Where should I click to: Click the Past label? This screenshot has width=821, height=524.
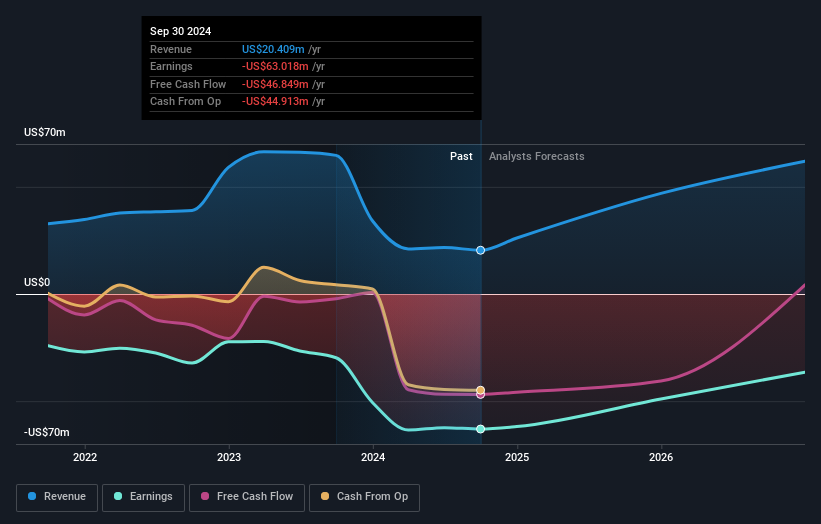pos(461,156)
